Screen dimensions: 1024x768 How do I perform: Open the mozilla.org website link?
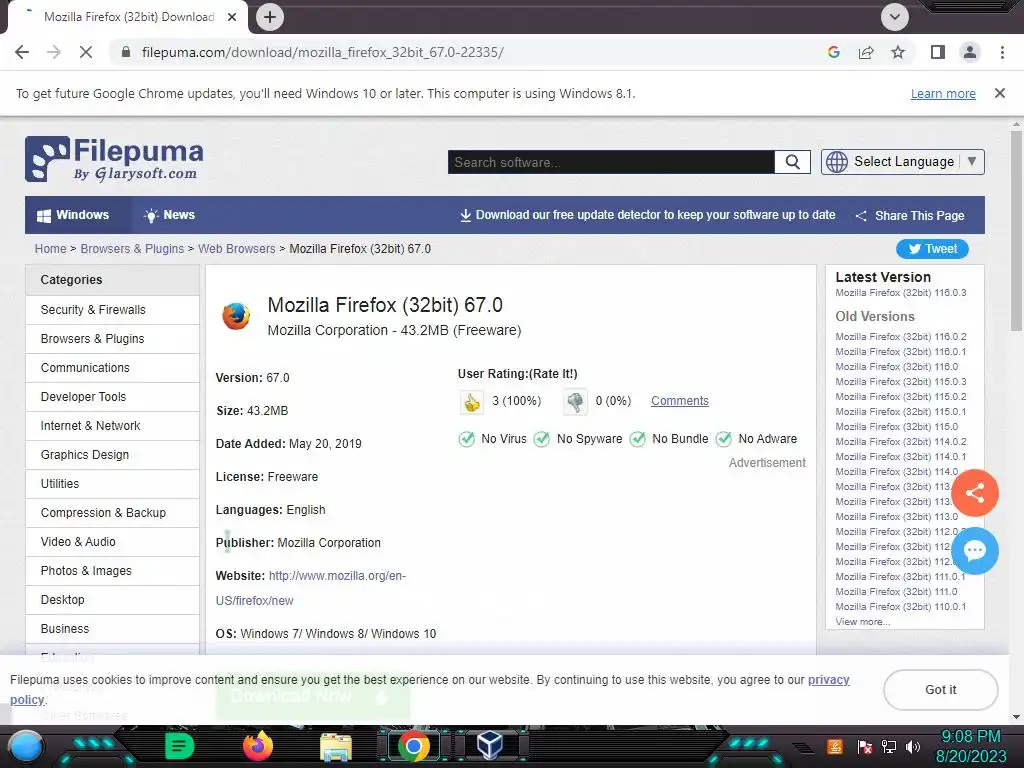310,588
